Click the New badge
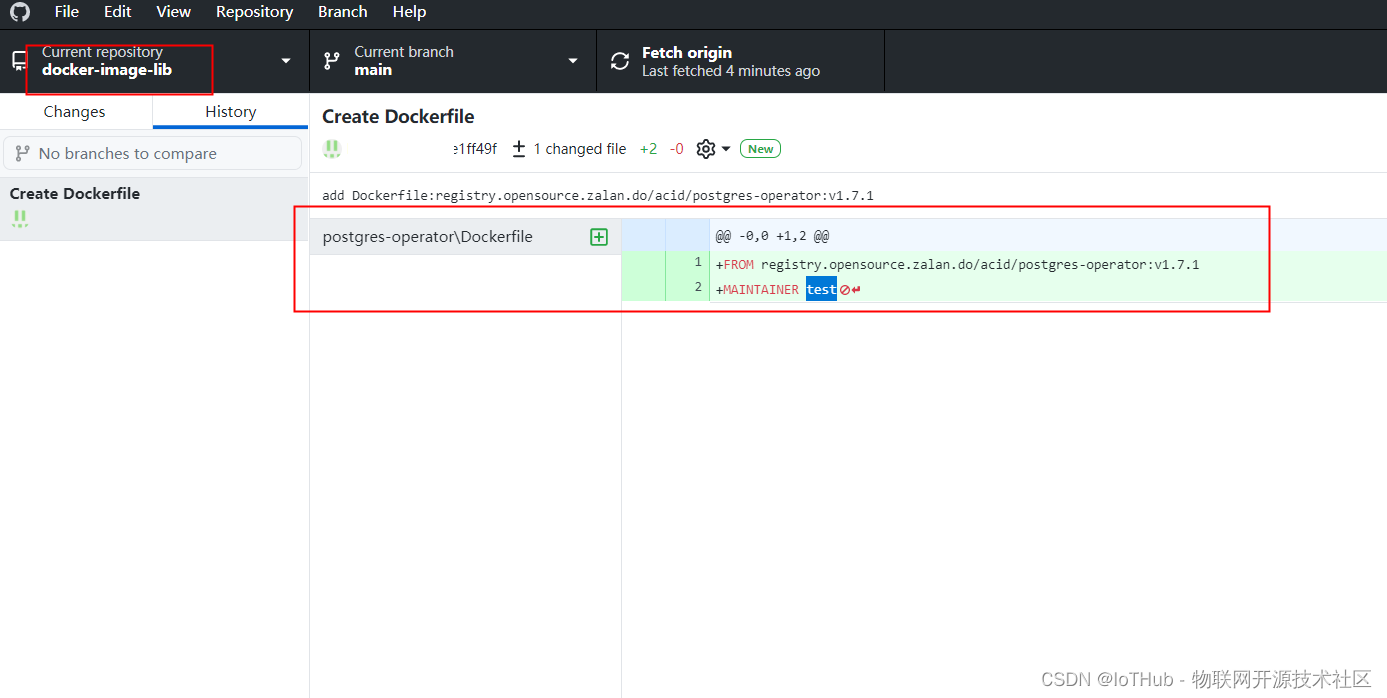1387x698 pixels. [x=761, y=149]
